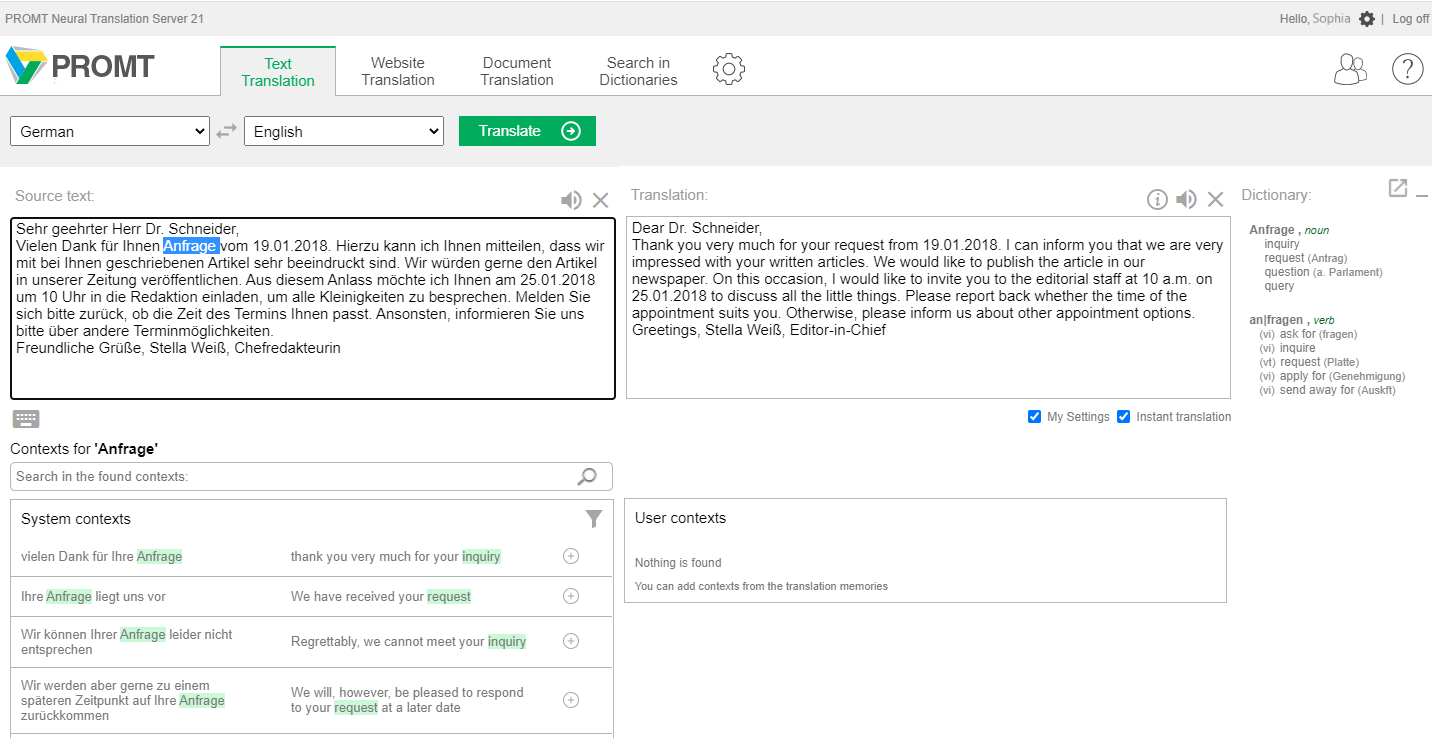
Task: Switch to the Website Translation tab
Action: (x=398, y=71)
